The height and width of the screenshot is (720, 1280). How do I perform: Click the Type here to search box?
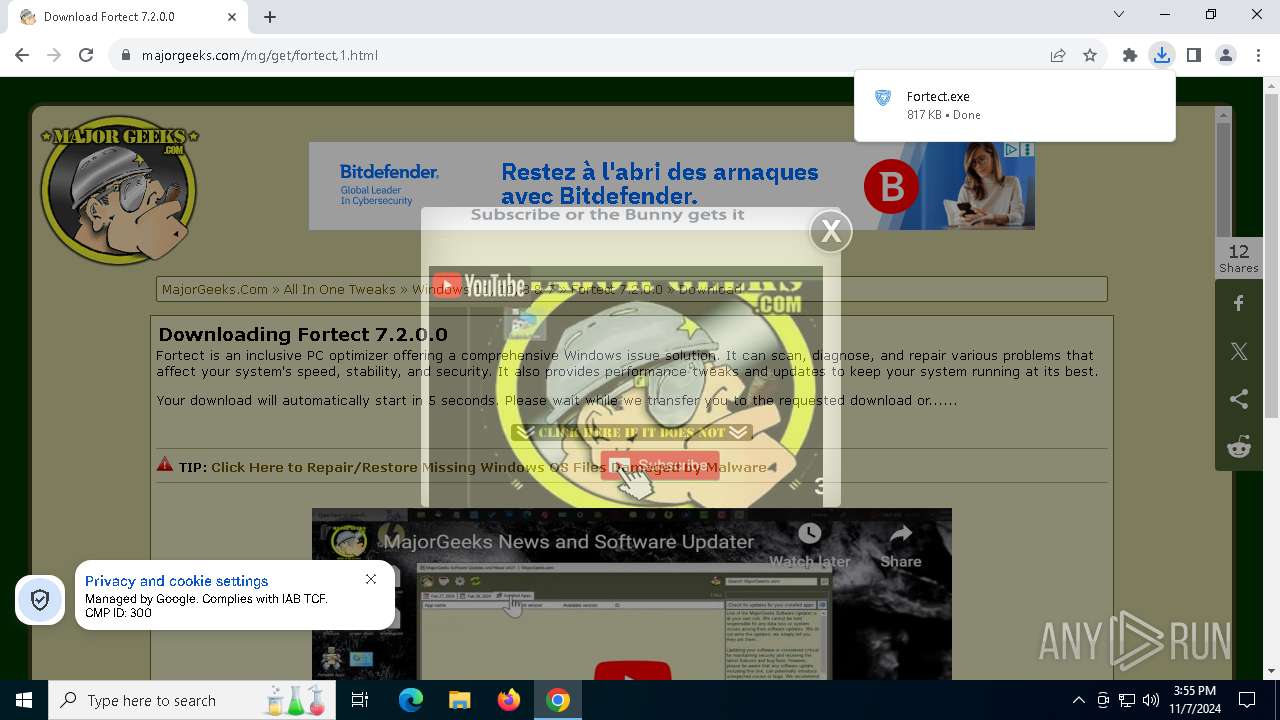(191, 700)
